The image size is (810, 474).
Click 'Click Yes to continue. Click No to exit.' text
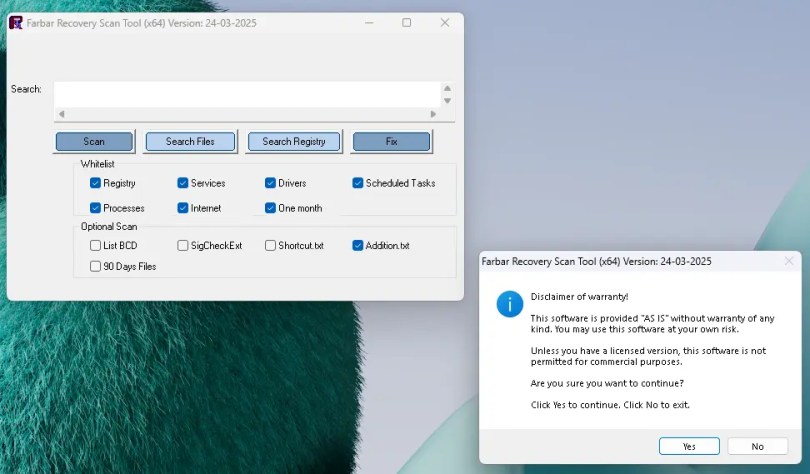pos(610,405)
